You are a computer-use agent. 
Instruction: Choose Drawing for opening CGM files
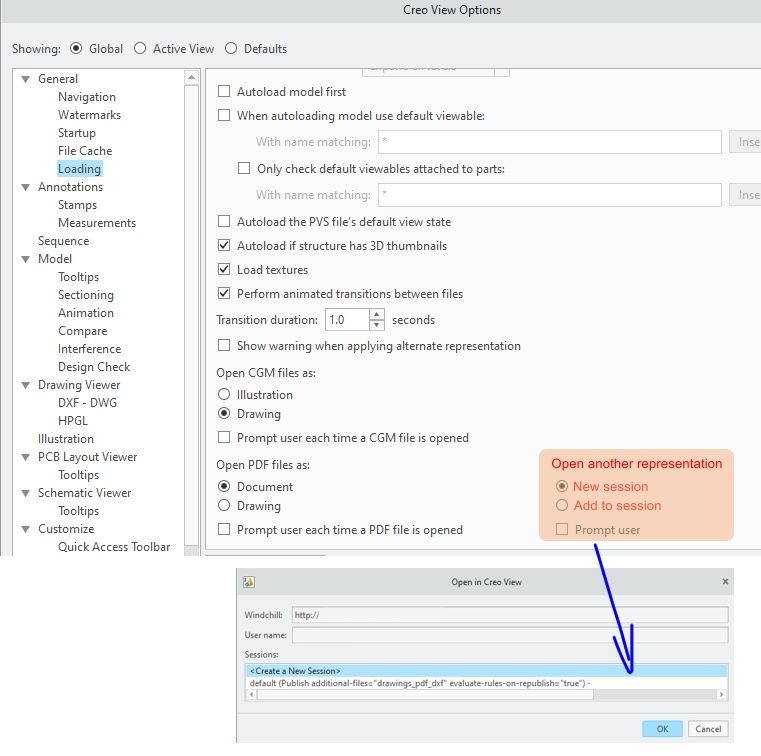click(224, 413)
